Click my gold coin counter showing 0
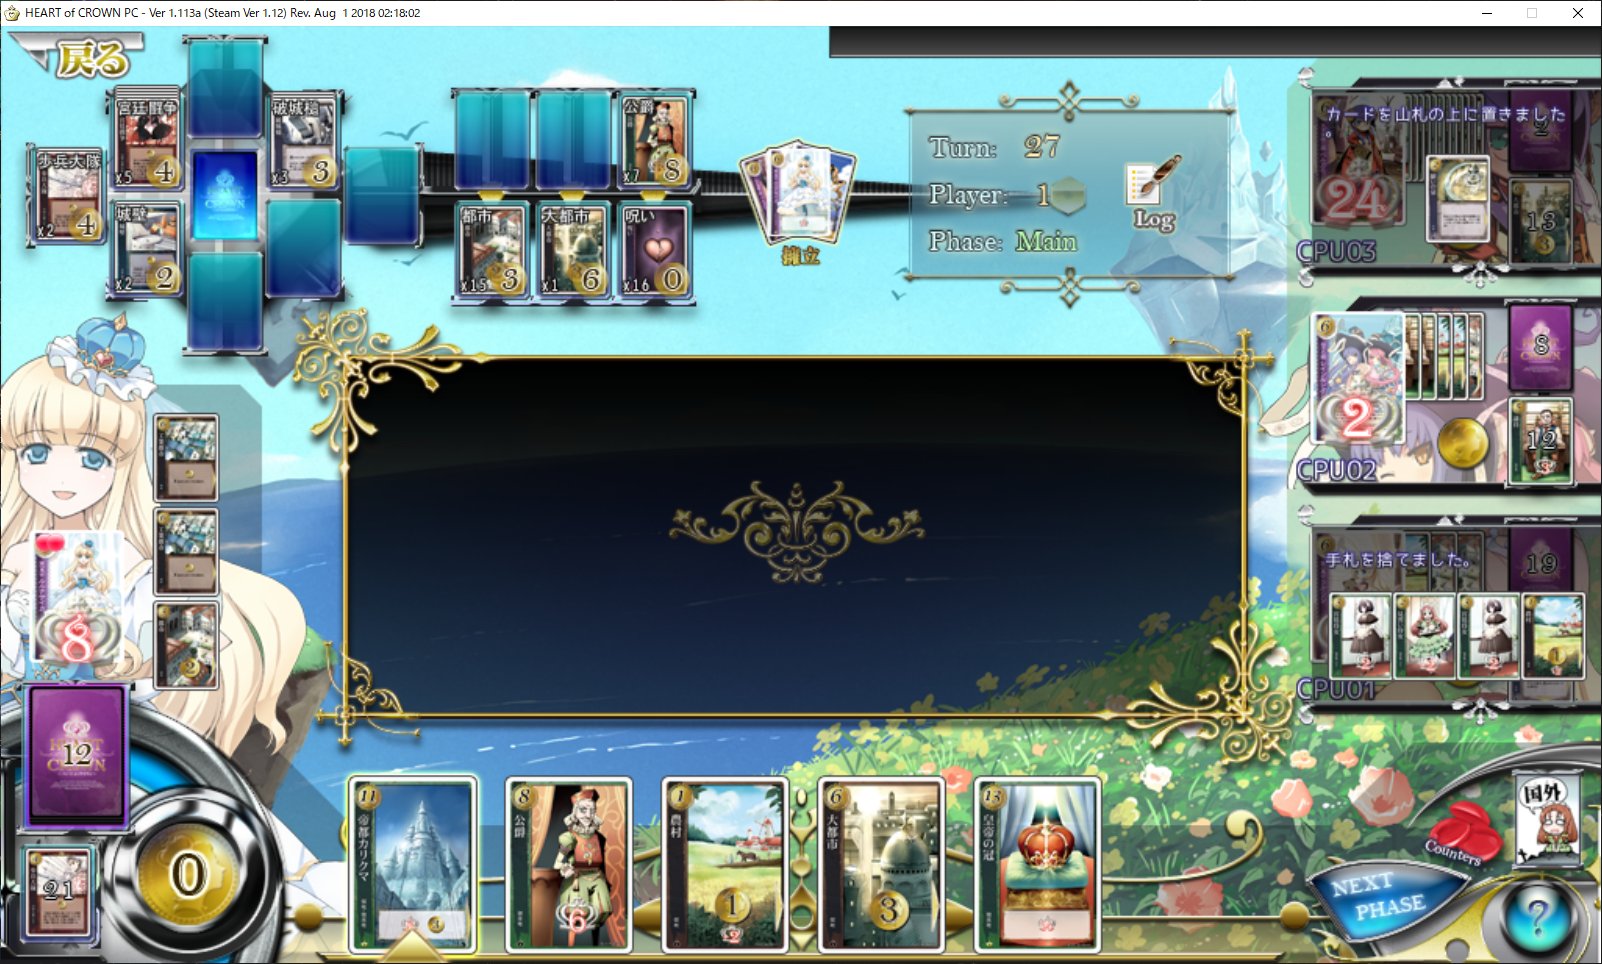The image size is (1602, 964). click(x=190, y=874)
